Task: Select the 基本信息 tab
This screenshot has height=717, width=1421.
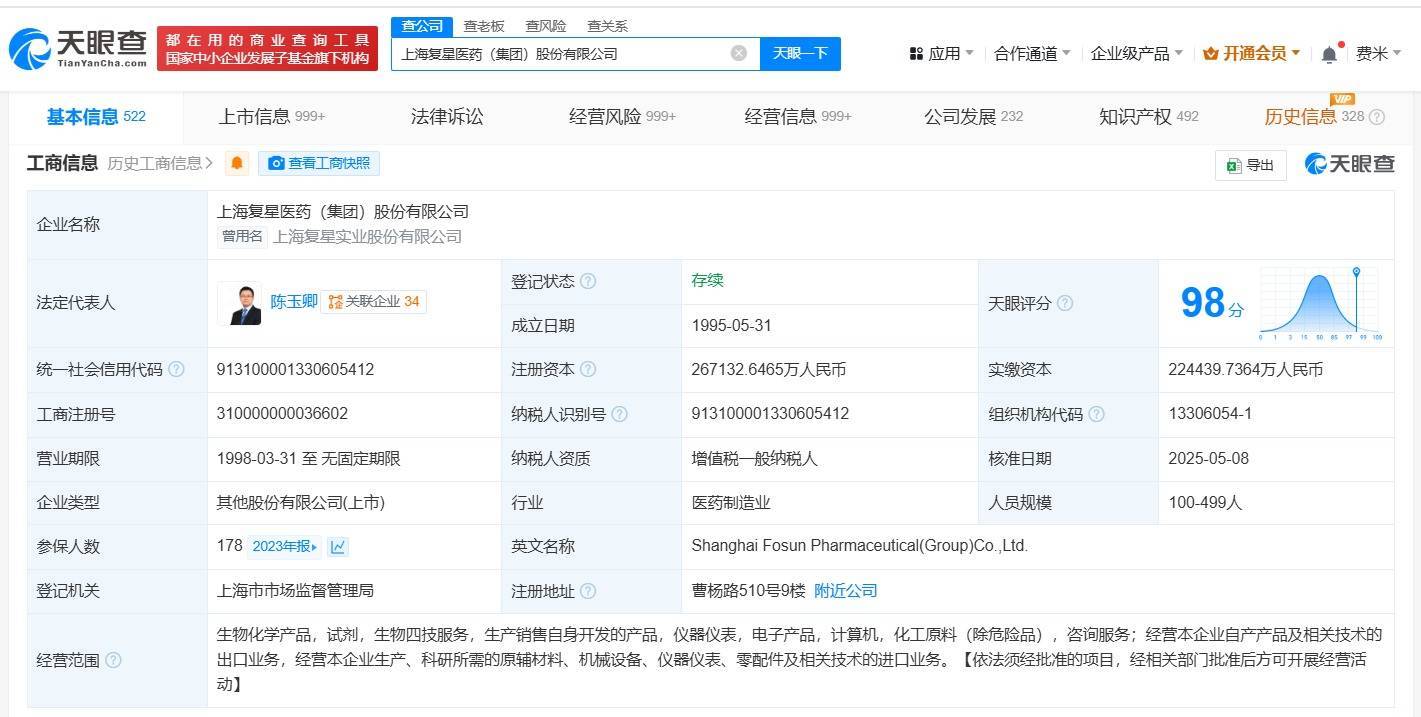Action: pyautogui.click(x=96, y=117)
